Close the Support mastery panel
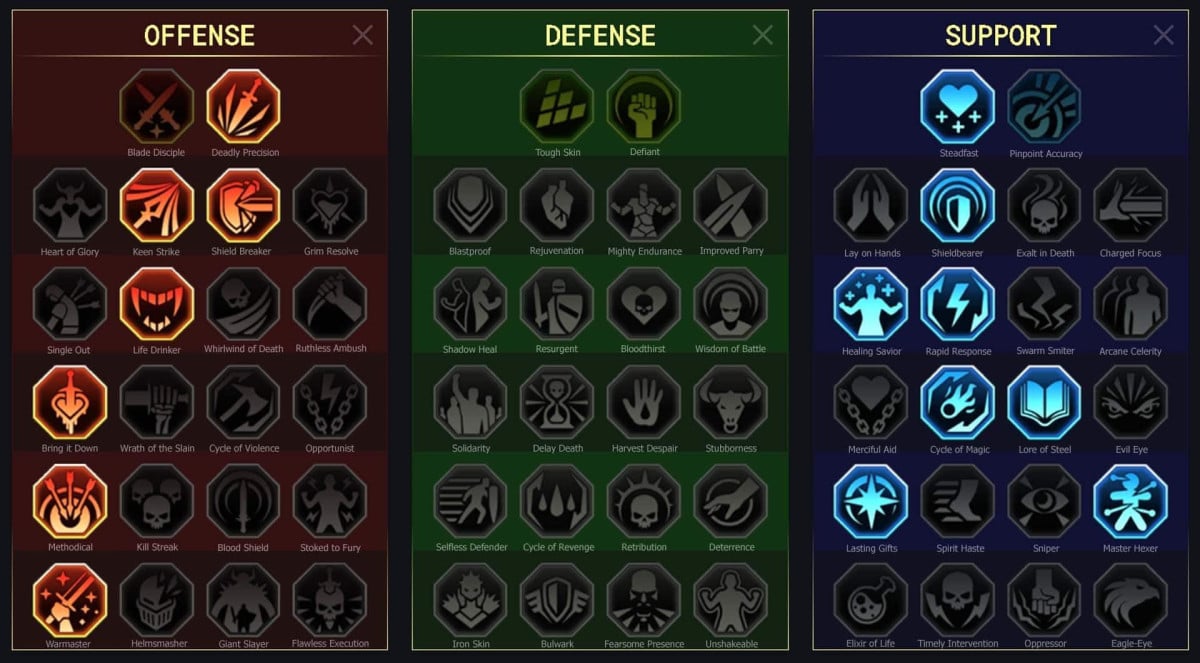The height and width of the screenshot is (663, 1200). point(1164,35)
